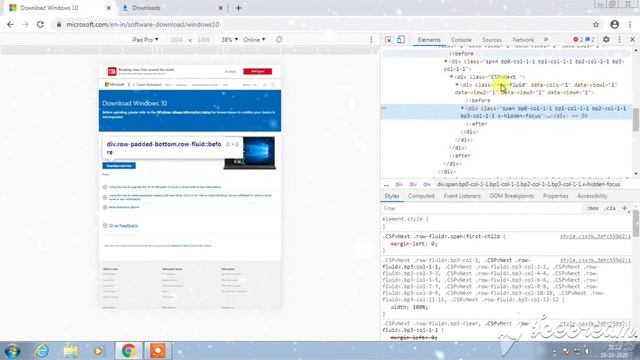640x360 pixels.
Task: Open File Explorer from taskbar
Action: coord(71,351)
